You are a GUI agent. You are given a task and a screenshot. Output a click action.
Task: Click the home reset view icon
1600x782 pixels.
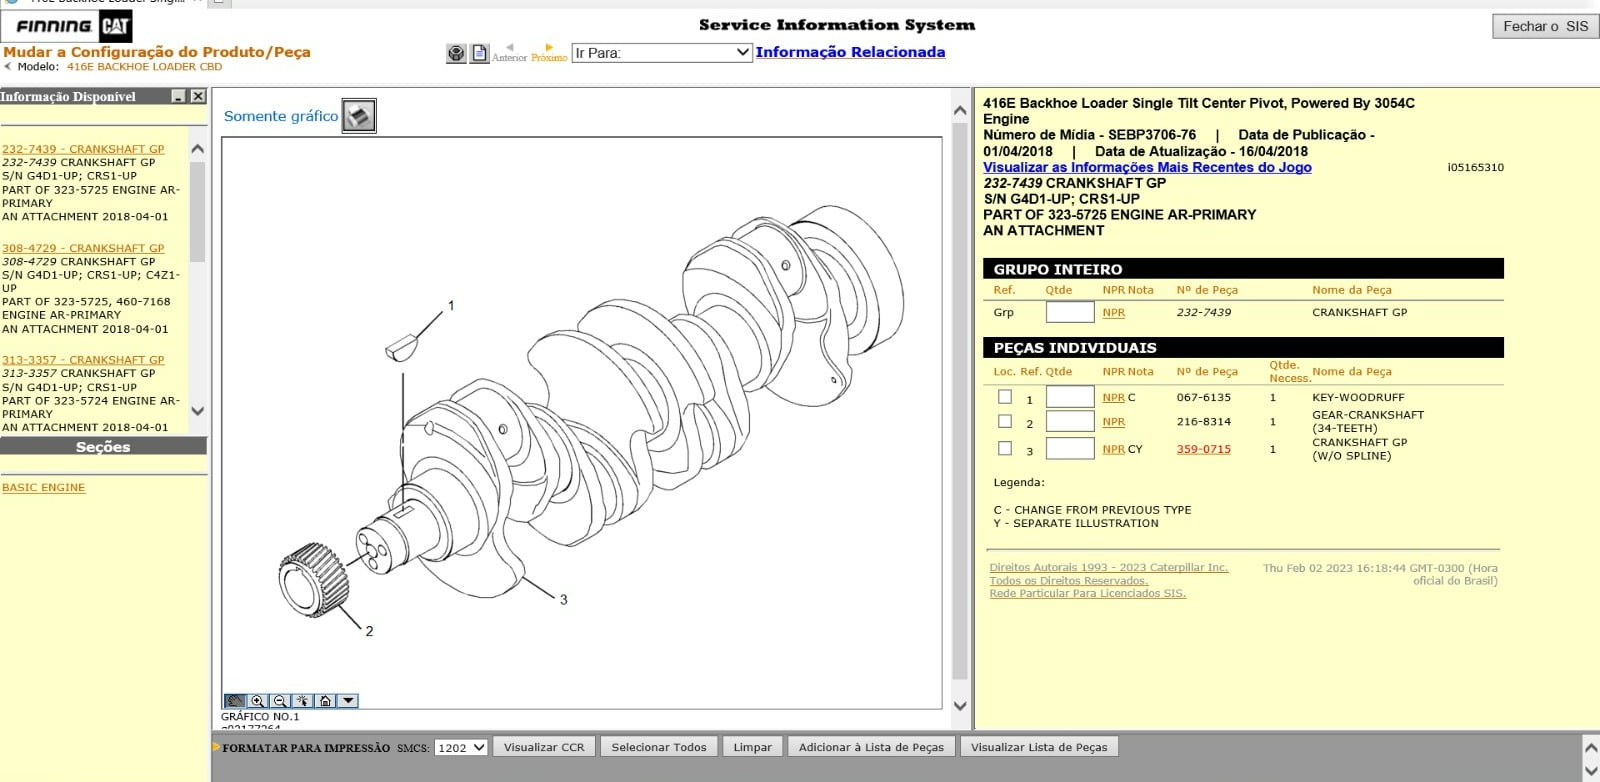(325, 701)
